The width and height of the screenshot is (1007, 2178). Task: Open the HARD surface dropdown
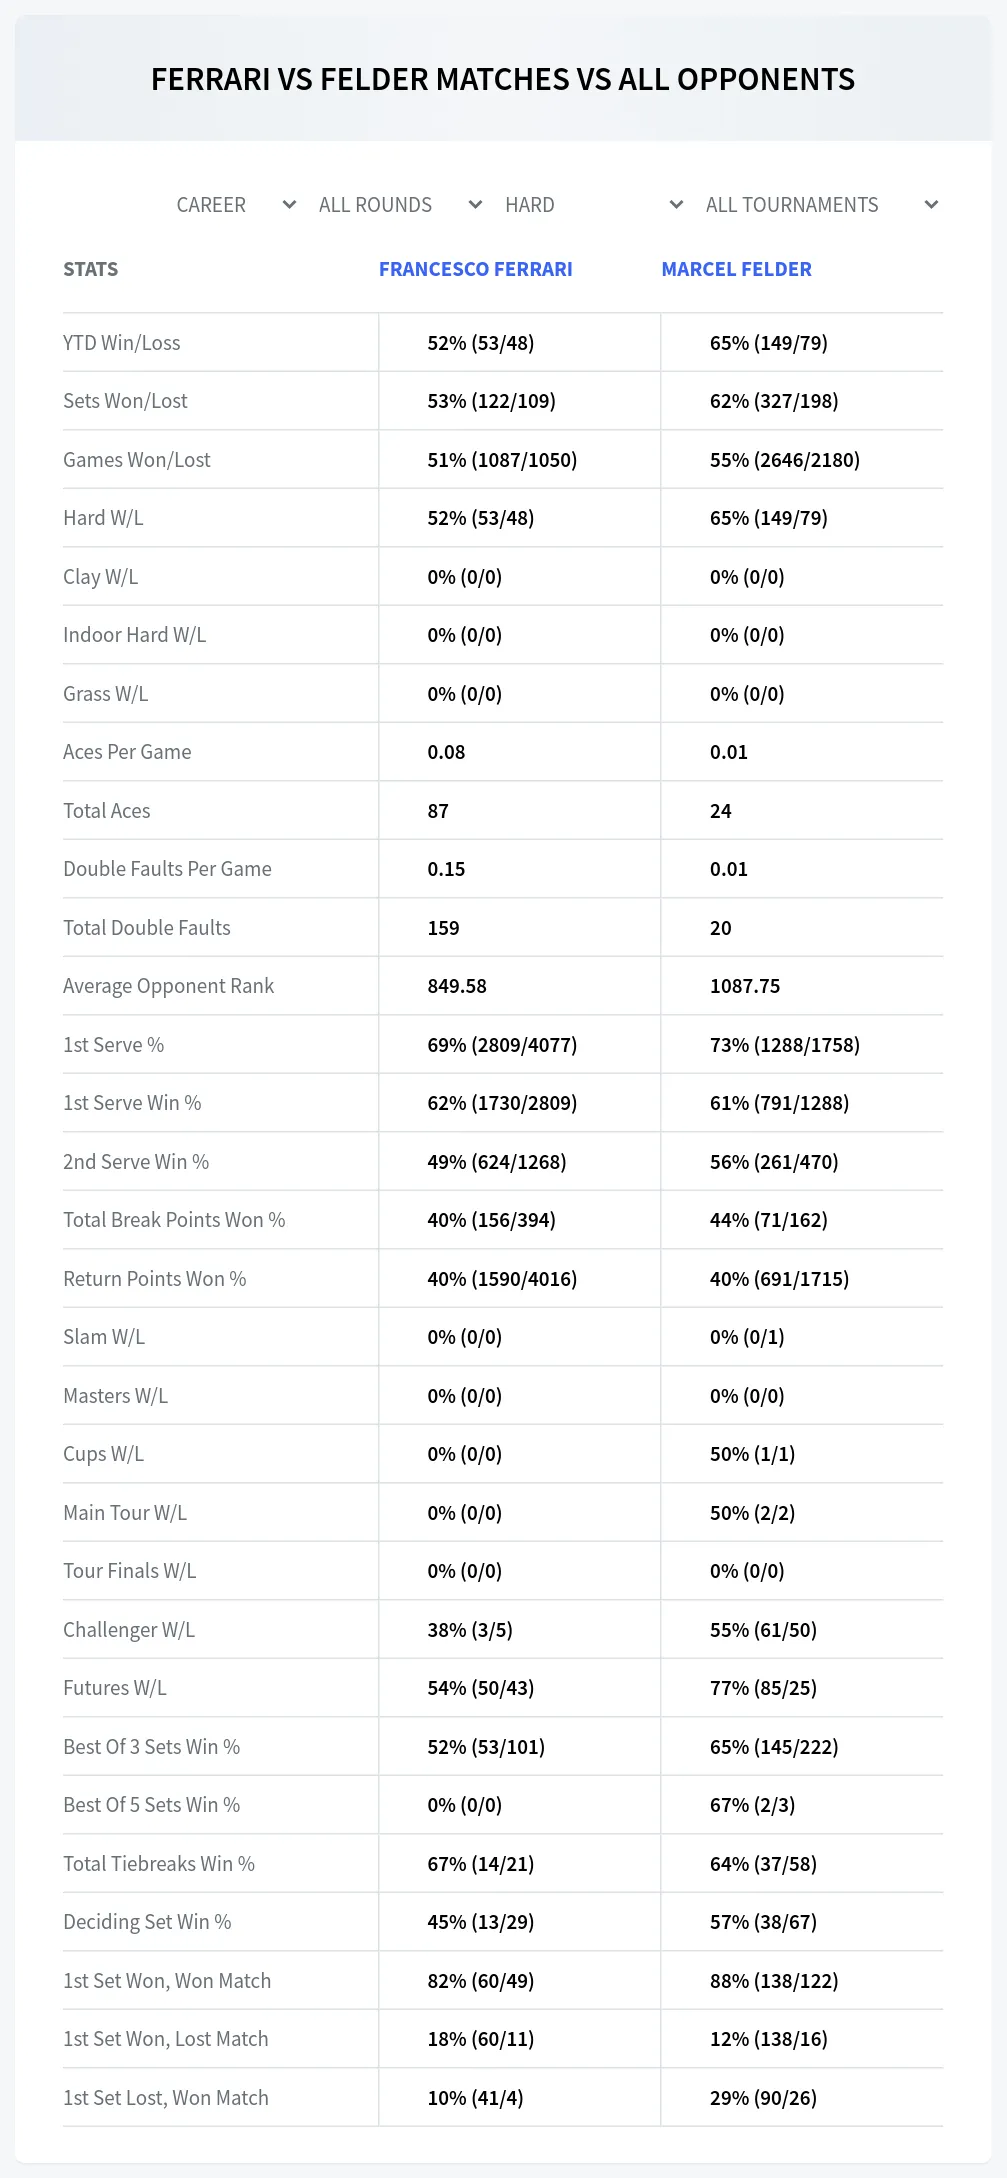point(594,205)
